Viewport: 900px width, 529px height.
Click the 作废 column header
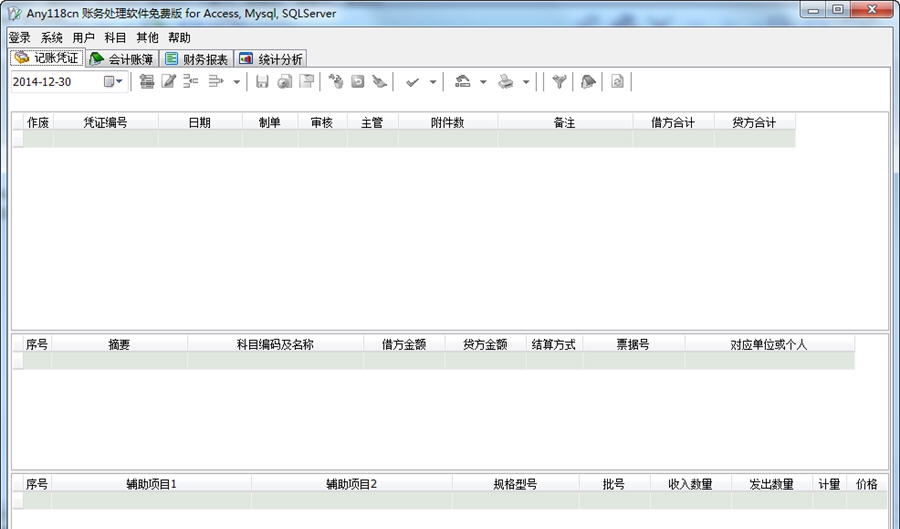tap(38, 122)
